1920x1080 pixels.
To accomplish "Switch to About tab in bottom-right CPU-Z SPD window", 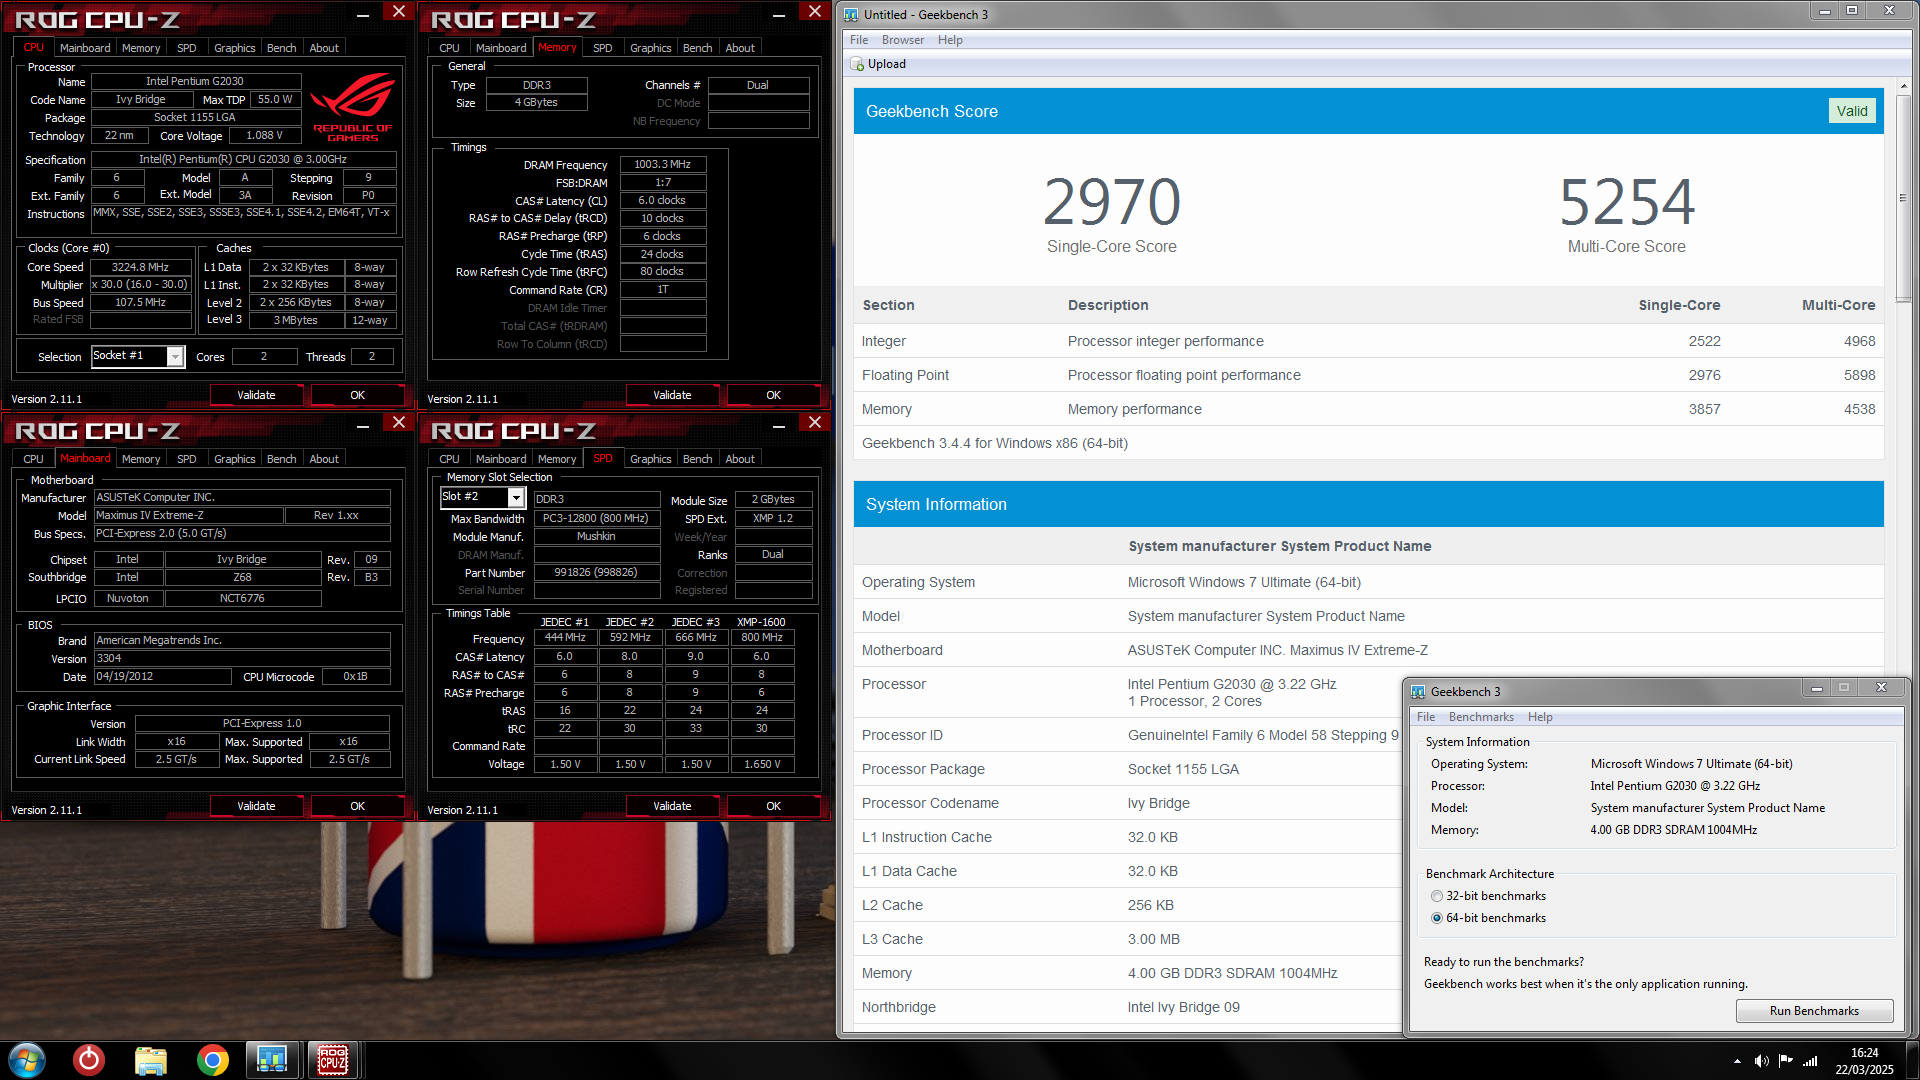I will coord(740,459).
